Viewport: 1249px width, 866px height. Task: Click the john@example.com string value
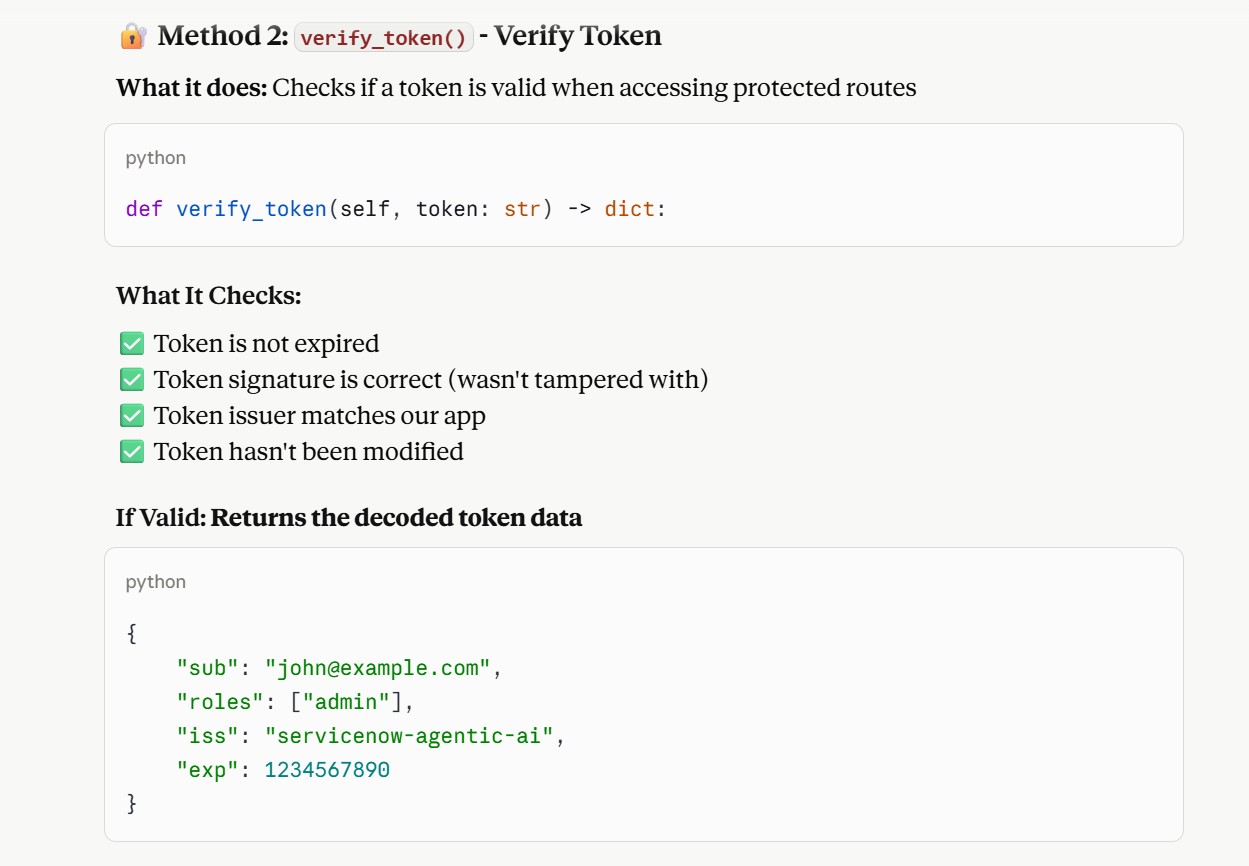pos(378,668)
